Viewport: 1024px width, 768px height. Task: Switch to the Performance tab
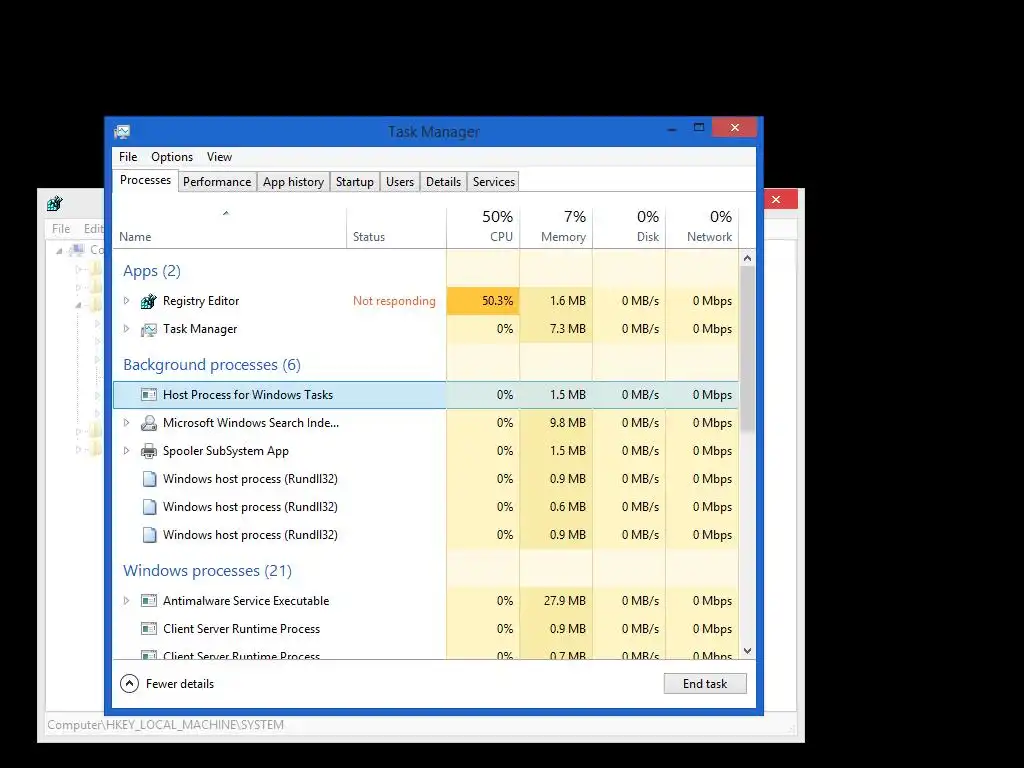pos(217,182)
